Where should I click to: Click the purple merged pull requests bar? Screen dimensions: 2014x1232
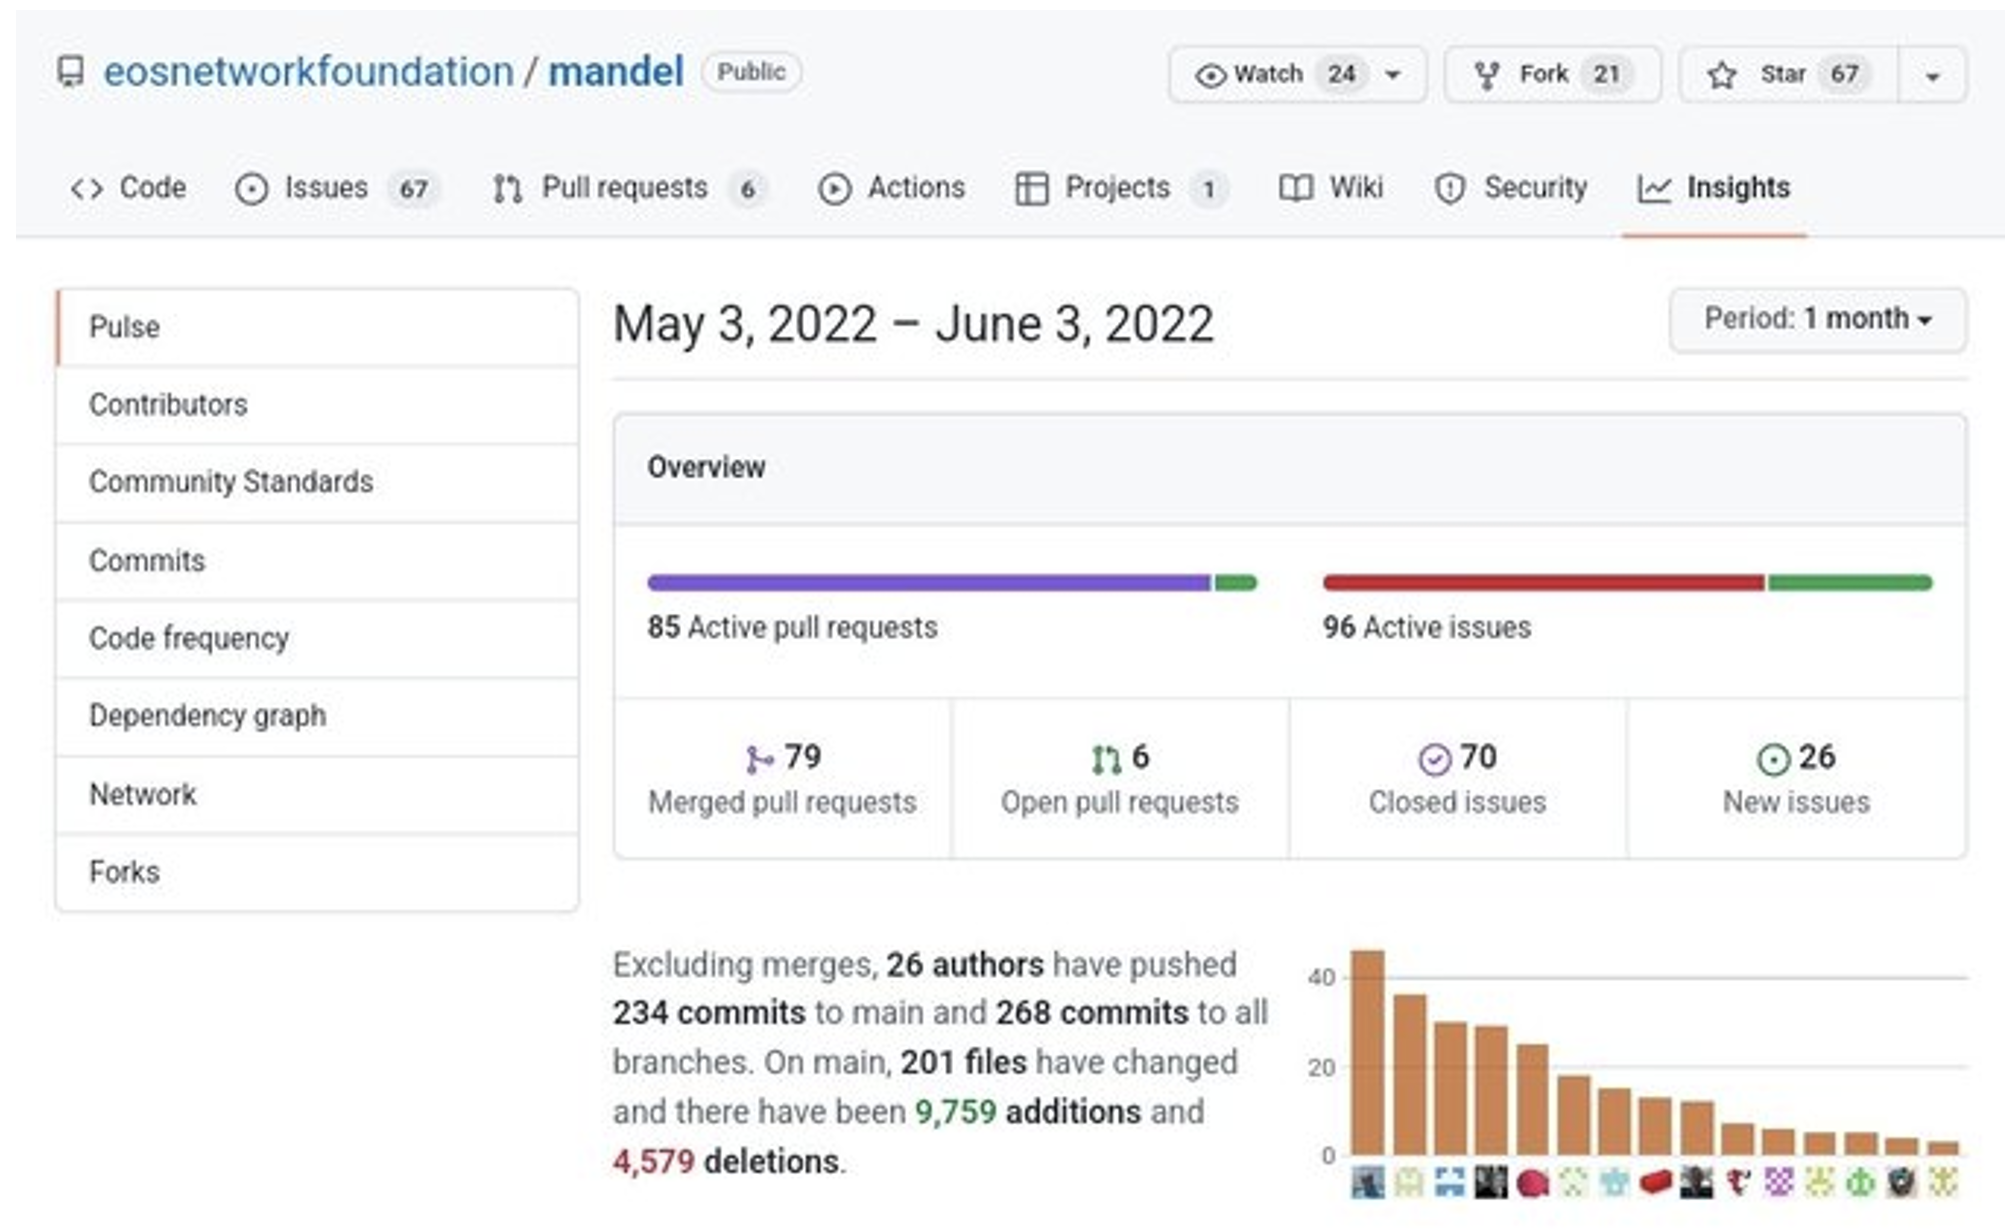[928, 583]
